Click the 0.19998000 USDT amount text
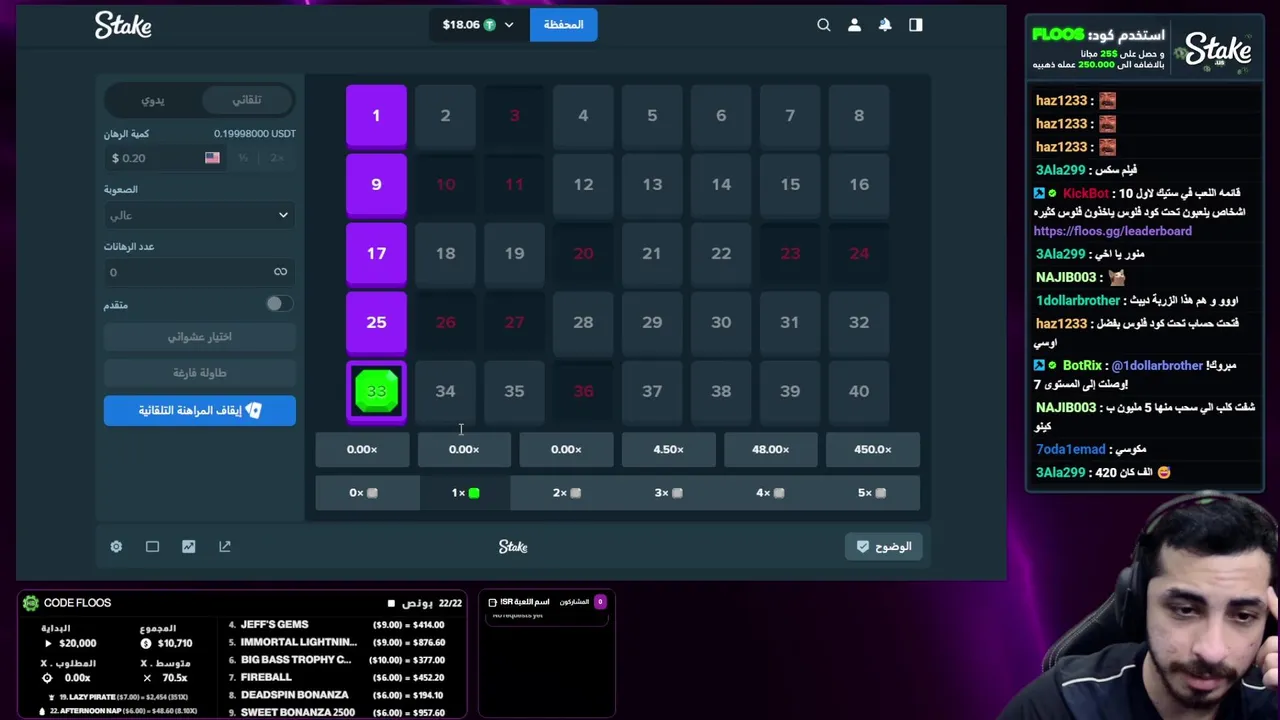The height and width of the screenshot is (720, 1280). pyautogui.click(x=255, y=134)
